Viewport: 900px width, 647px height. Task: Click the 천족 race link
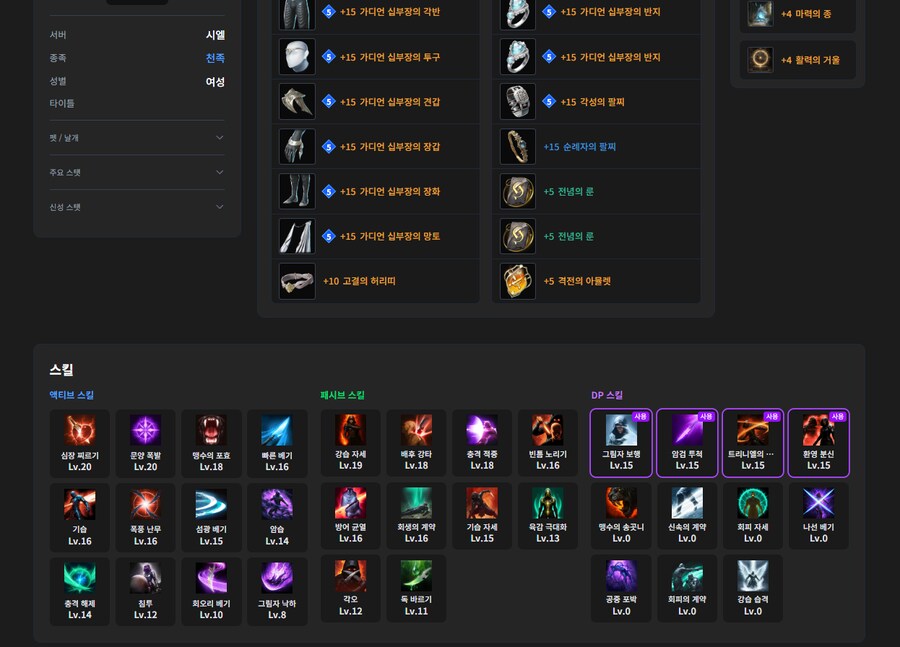[x=215, y=58]
